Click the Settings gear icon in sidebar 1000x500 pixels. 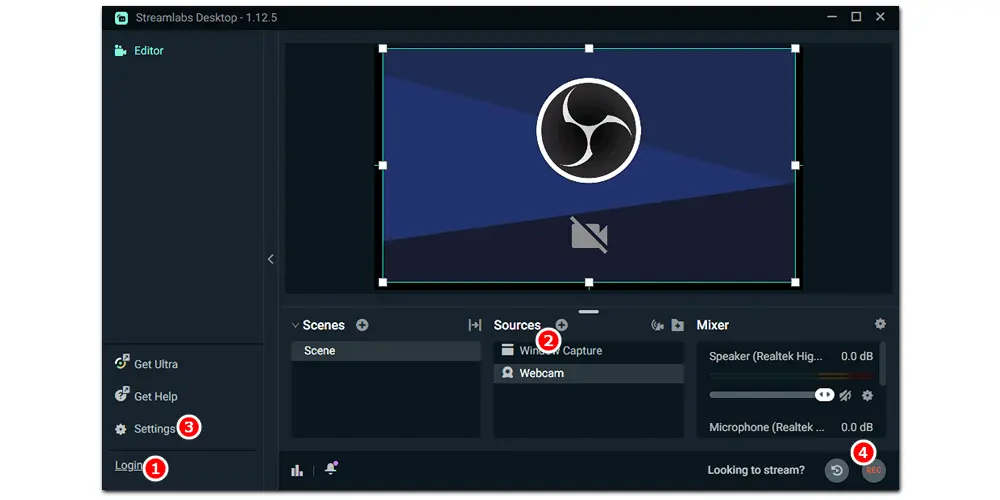[x=121, y=429]
